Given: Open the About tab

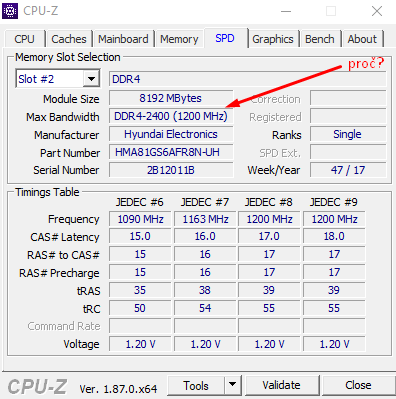Looking at the screenshot, I should pos(362,39).
